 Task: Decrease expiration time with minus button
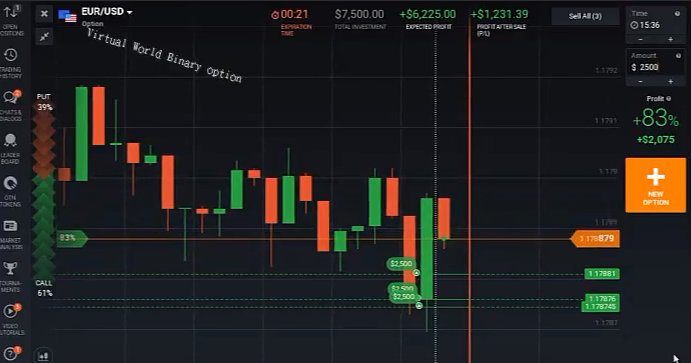point(640,40)
